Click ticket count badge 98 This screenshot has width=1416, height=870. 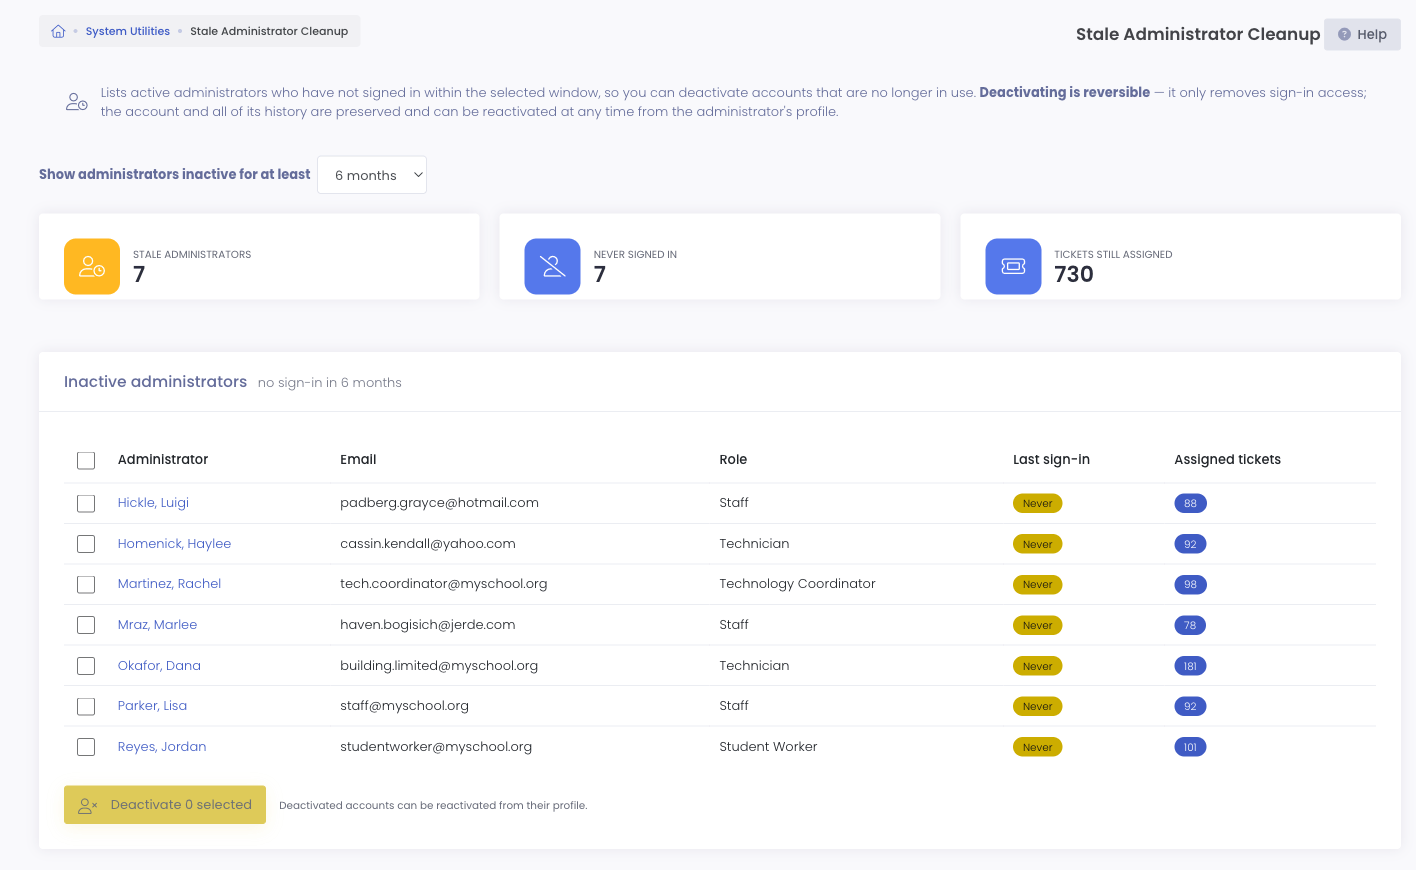tap(1190, 585)
